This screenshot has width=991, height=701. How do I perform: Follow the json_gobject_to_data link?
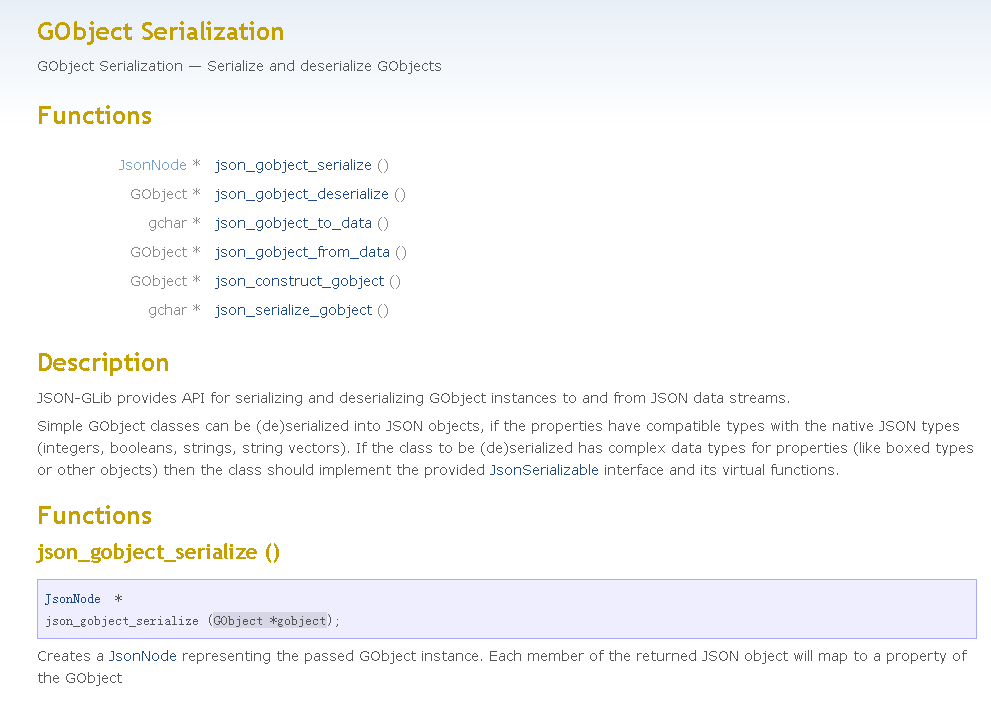pyautogui.click(x=292, y=223)
